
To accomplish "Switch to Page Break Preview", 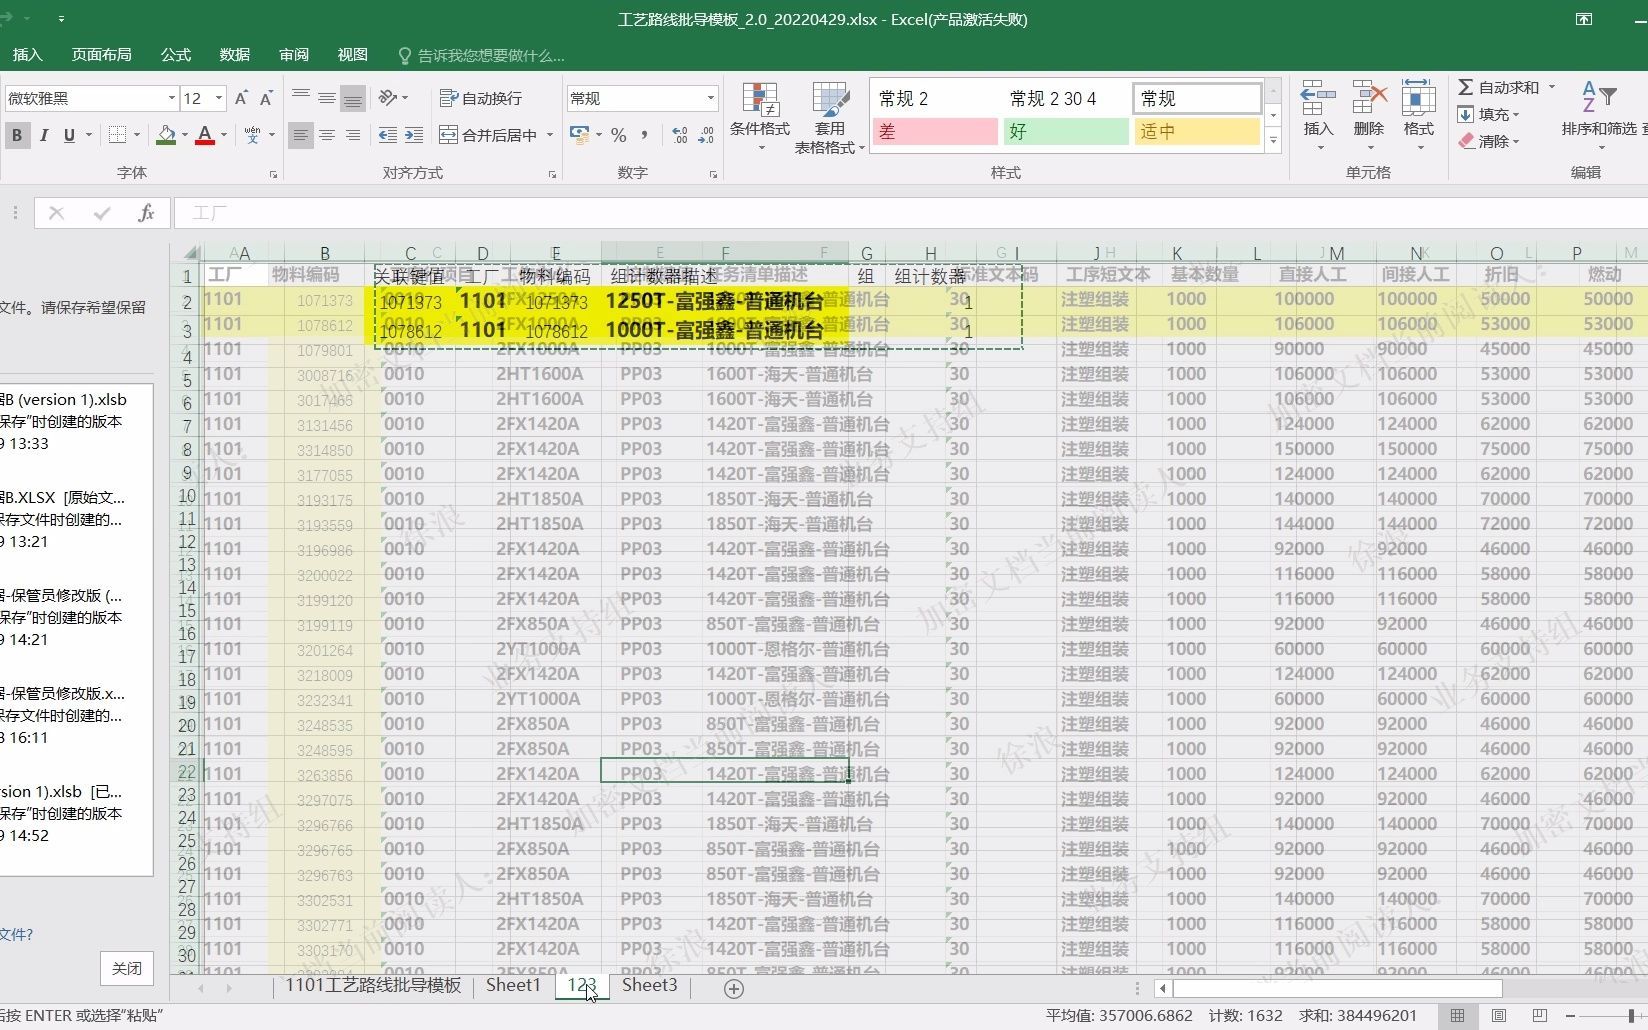I will point(1540,1015).
